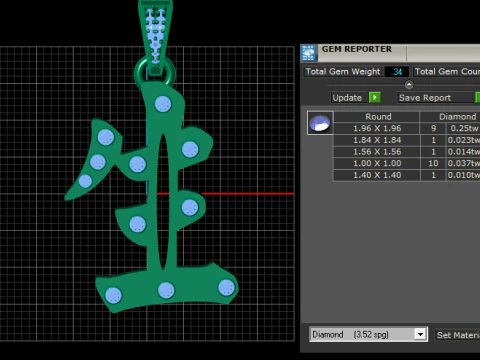Image resolution: width=480 pixels, height=360 pixels.
Task: Click the Round column header
Action: coord(377,117)
